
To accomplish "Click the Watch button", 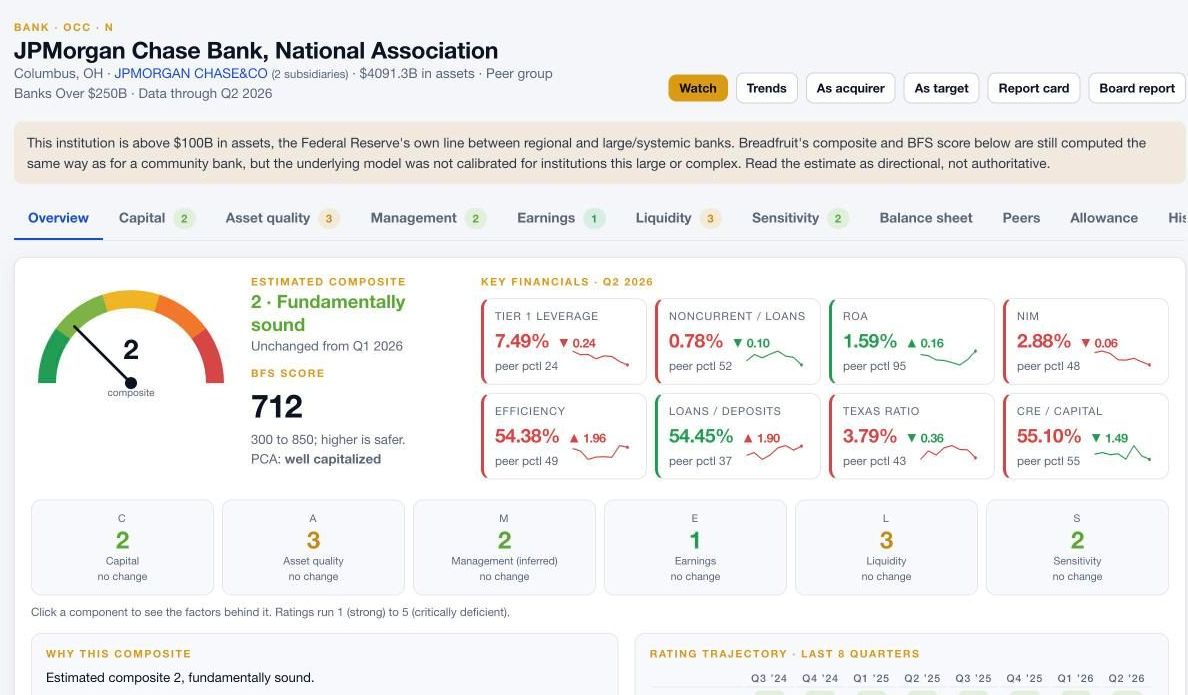I will [697, 88].
